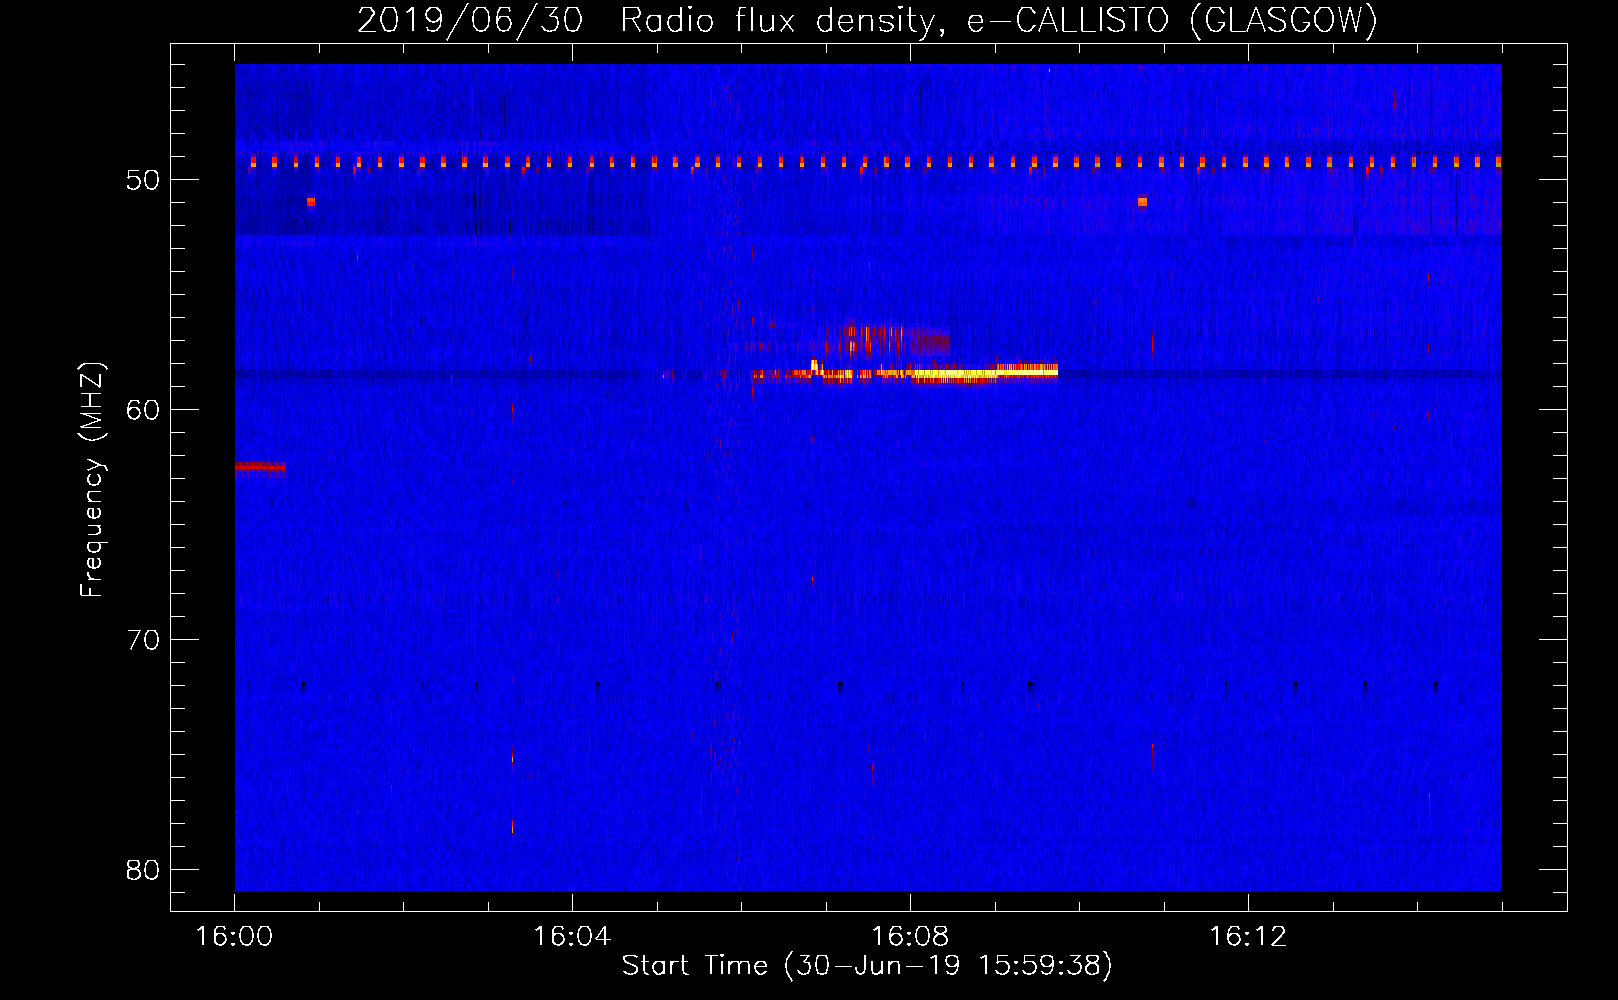1618x1000 pixels.
Task: Click the 50 tick label on the frequency axis
Action: [143, 180]
